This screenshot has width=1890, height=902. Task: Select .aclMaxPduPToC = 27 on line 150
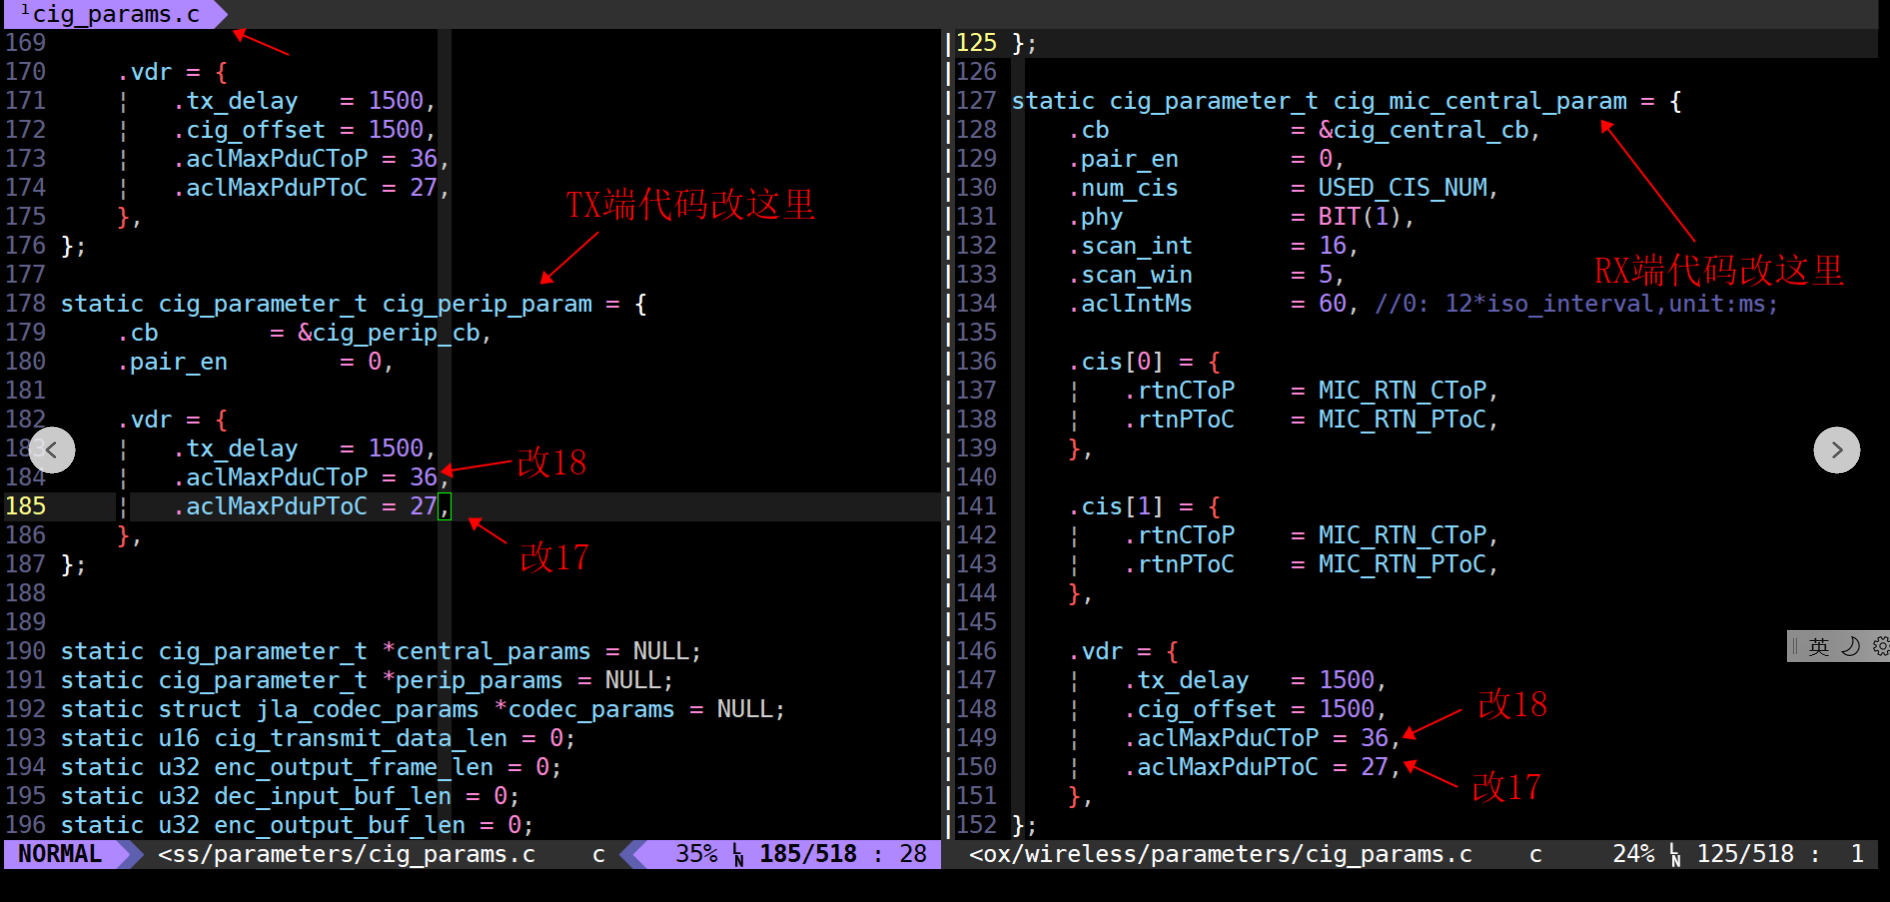(1257, 768)
